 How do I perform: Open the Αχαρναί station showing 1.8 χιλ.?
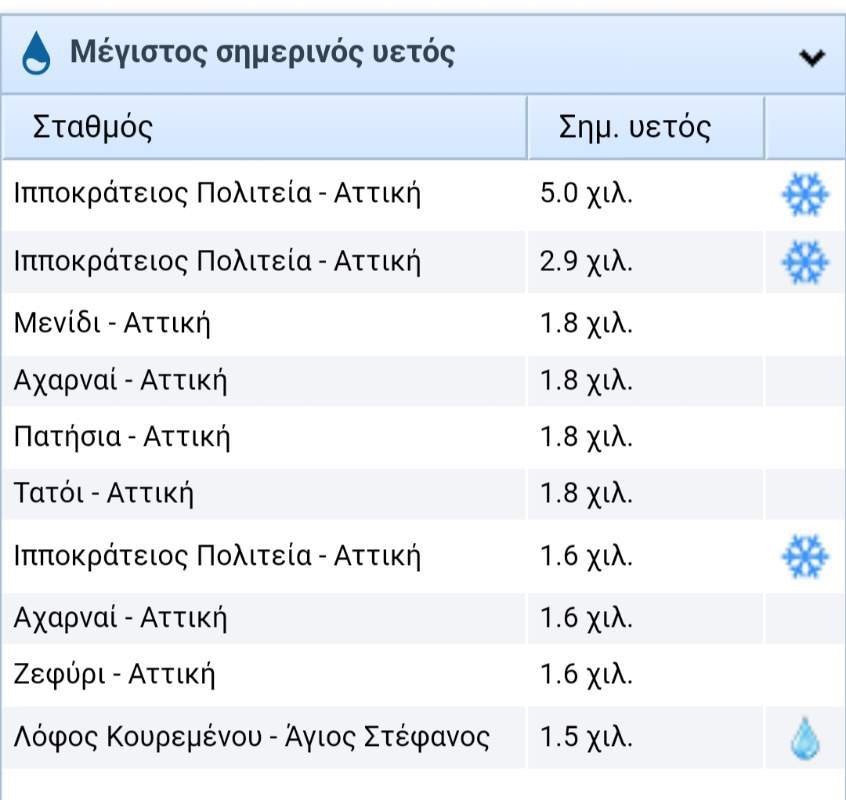coord(121,380)
